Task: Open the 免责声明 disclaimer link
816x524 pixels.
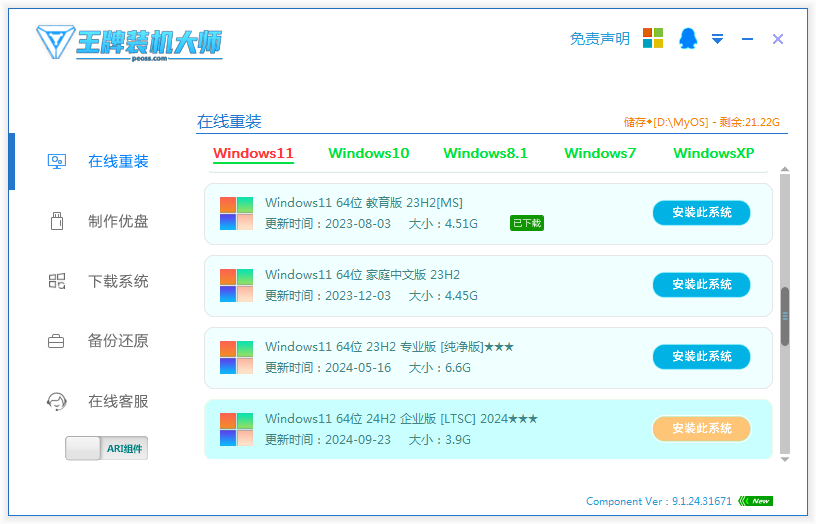Action: 600,39
